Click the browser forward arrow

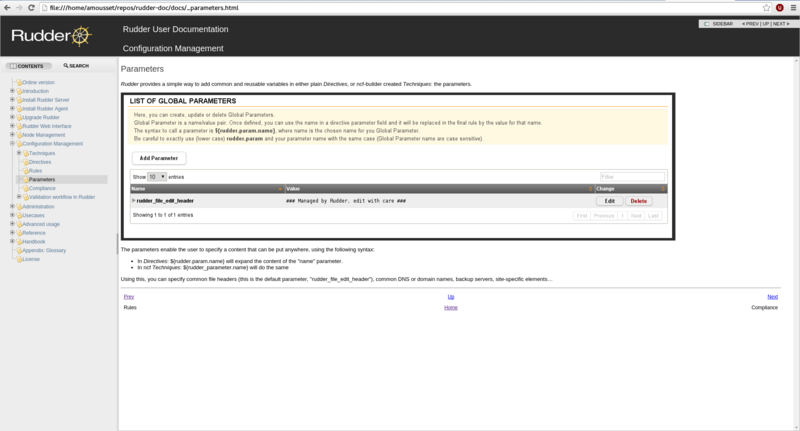pyautogui.click(x=19, y=8)
